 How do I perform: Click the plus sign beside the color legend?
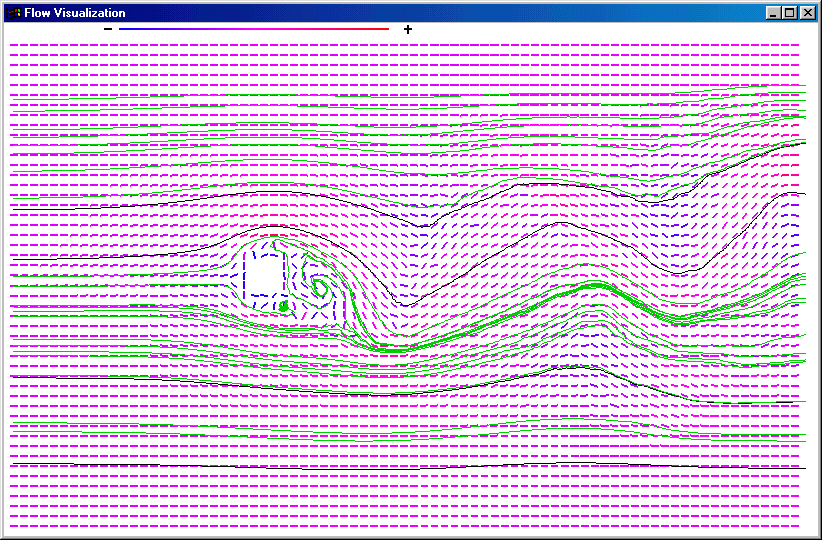point(408,29)
